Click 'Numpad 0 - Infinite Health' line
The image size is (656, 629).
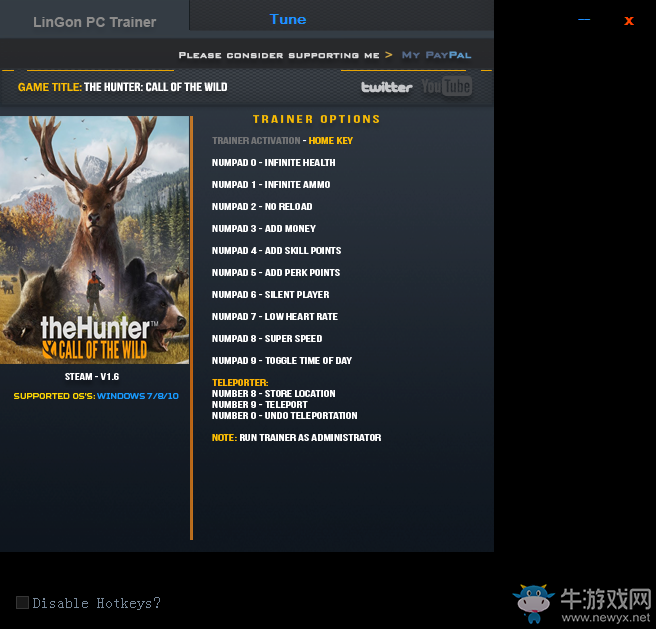[x=274, y=163]
